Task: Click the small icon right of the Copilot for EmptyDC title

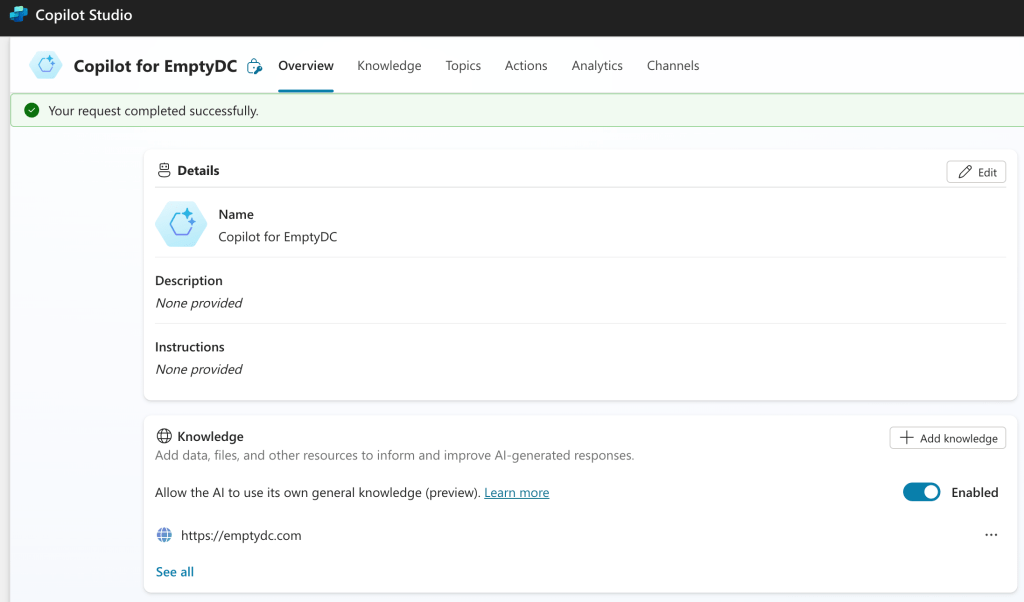Action: click(255, 67)
